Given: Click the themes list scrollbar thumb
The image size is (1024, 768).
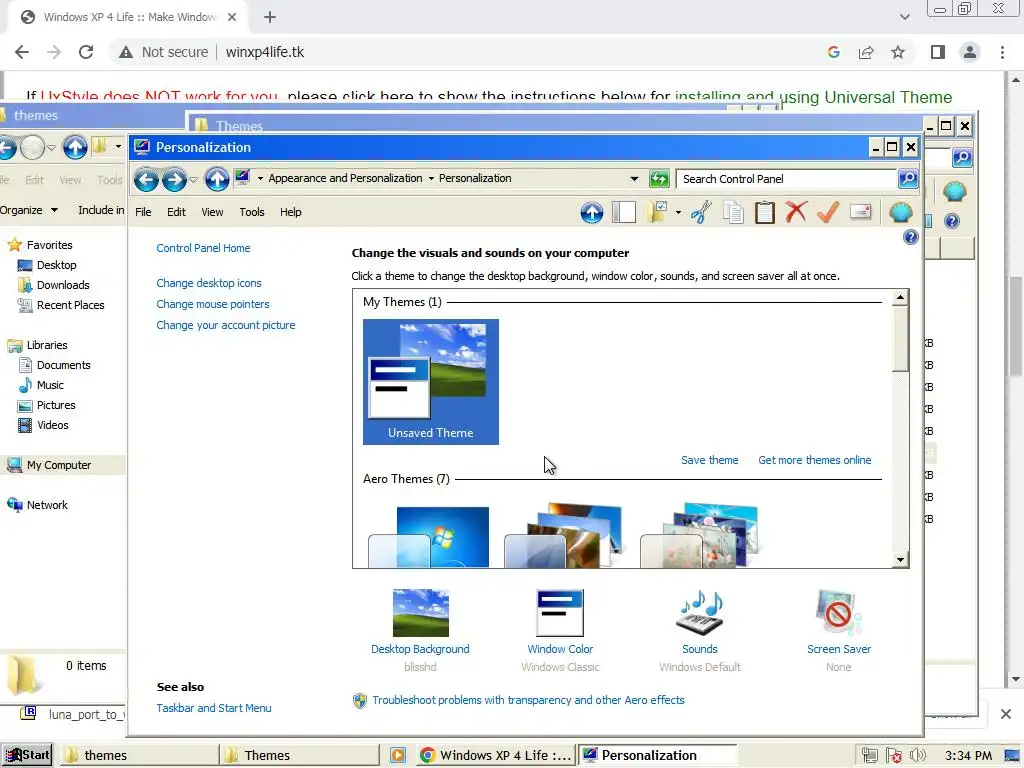Looking at the screenshot, I should 901,338.
